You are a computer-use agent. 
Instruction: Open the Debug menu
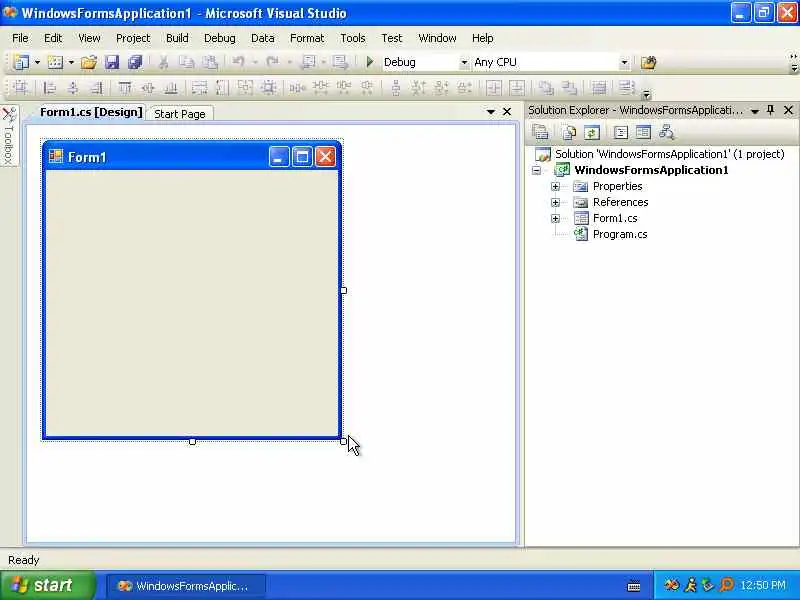pos(220,38)
